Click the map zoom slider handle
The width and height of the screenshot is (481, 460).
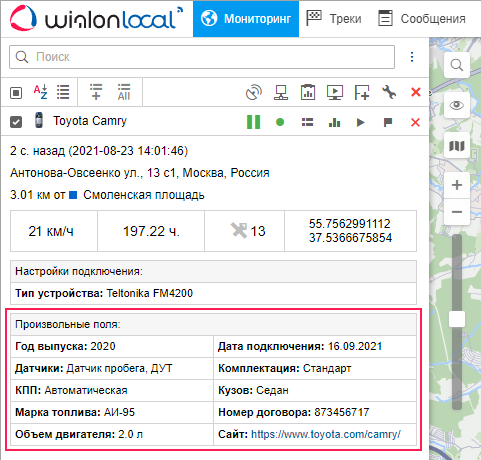(x=457, y=319)
